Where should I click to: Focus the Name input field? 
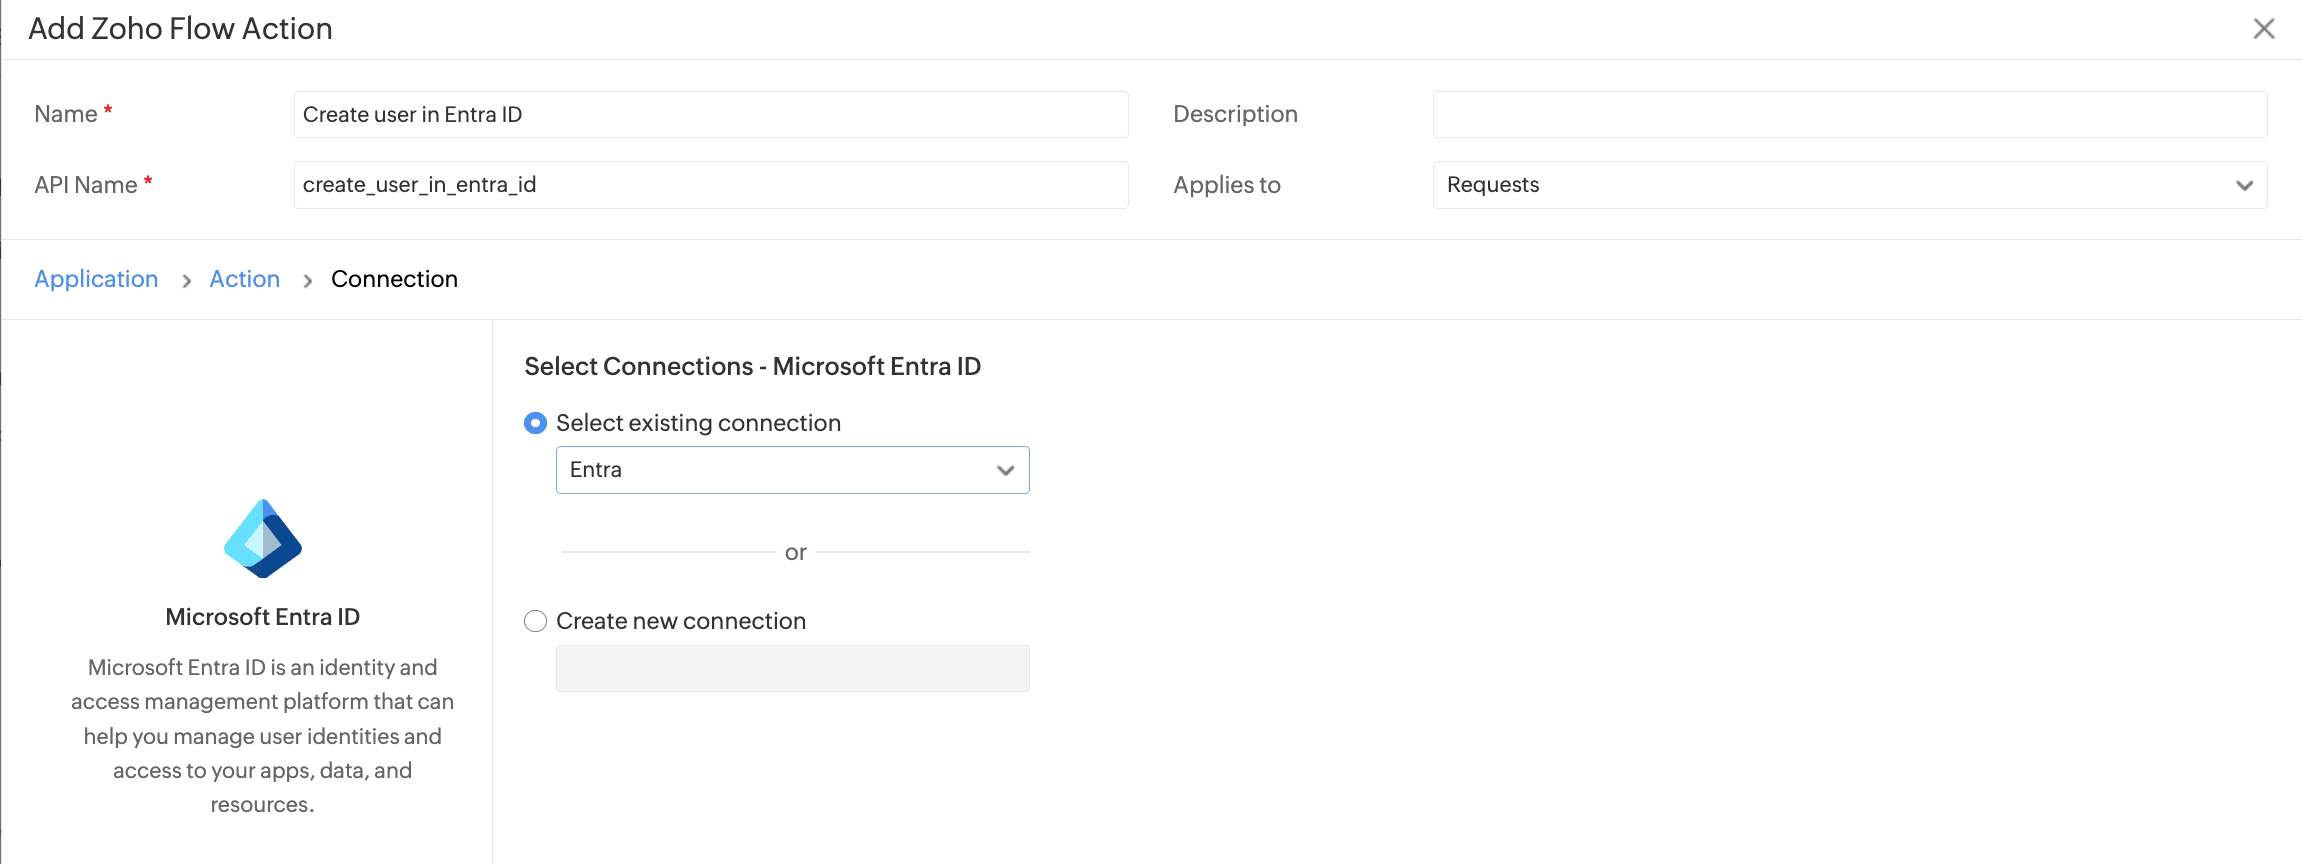click(x=710, y=115)
